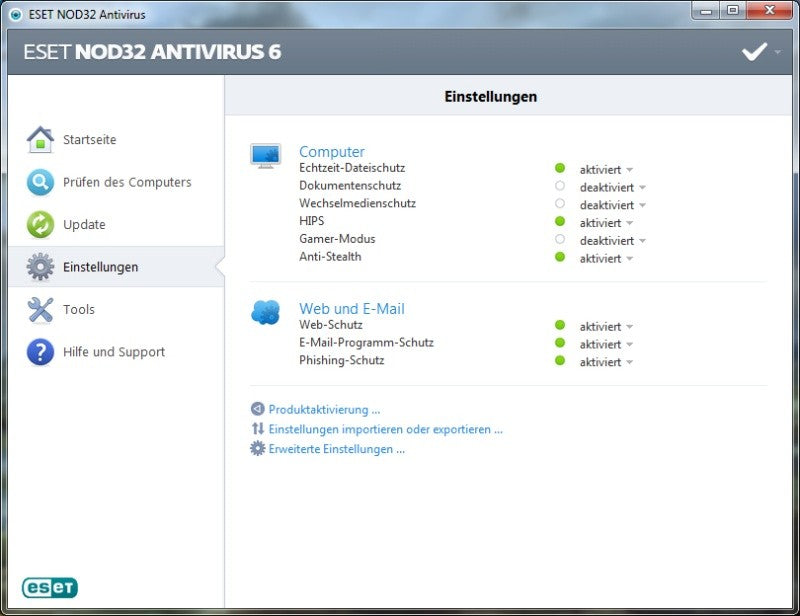Click the Produktaktivierung link
This screenshot has width=800, height=616.
(x=324, y=409)
